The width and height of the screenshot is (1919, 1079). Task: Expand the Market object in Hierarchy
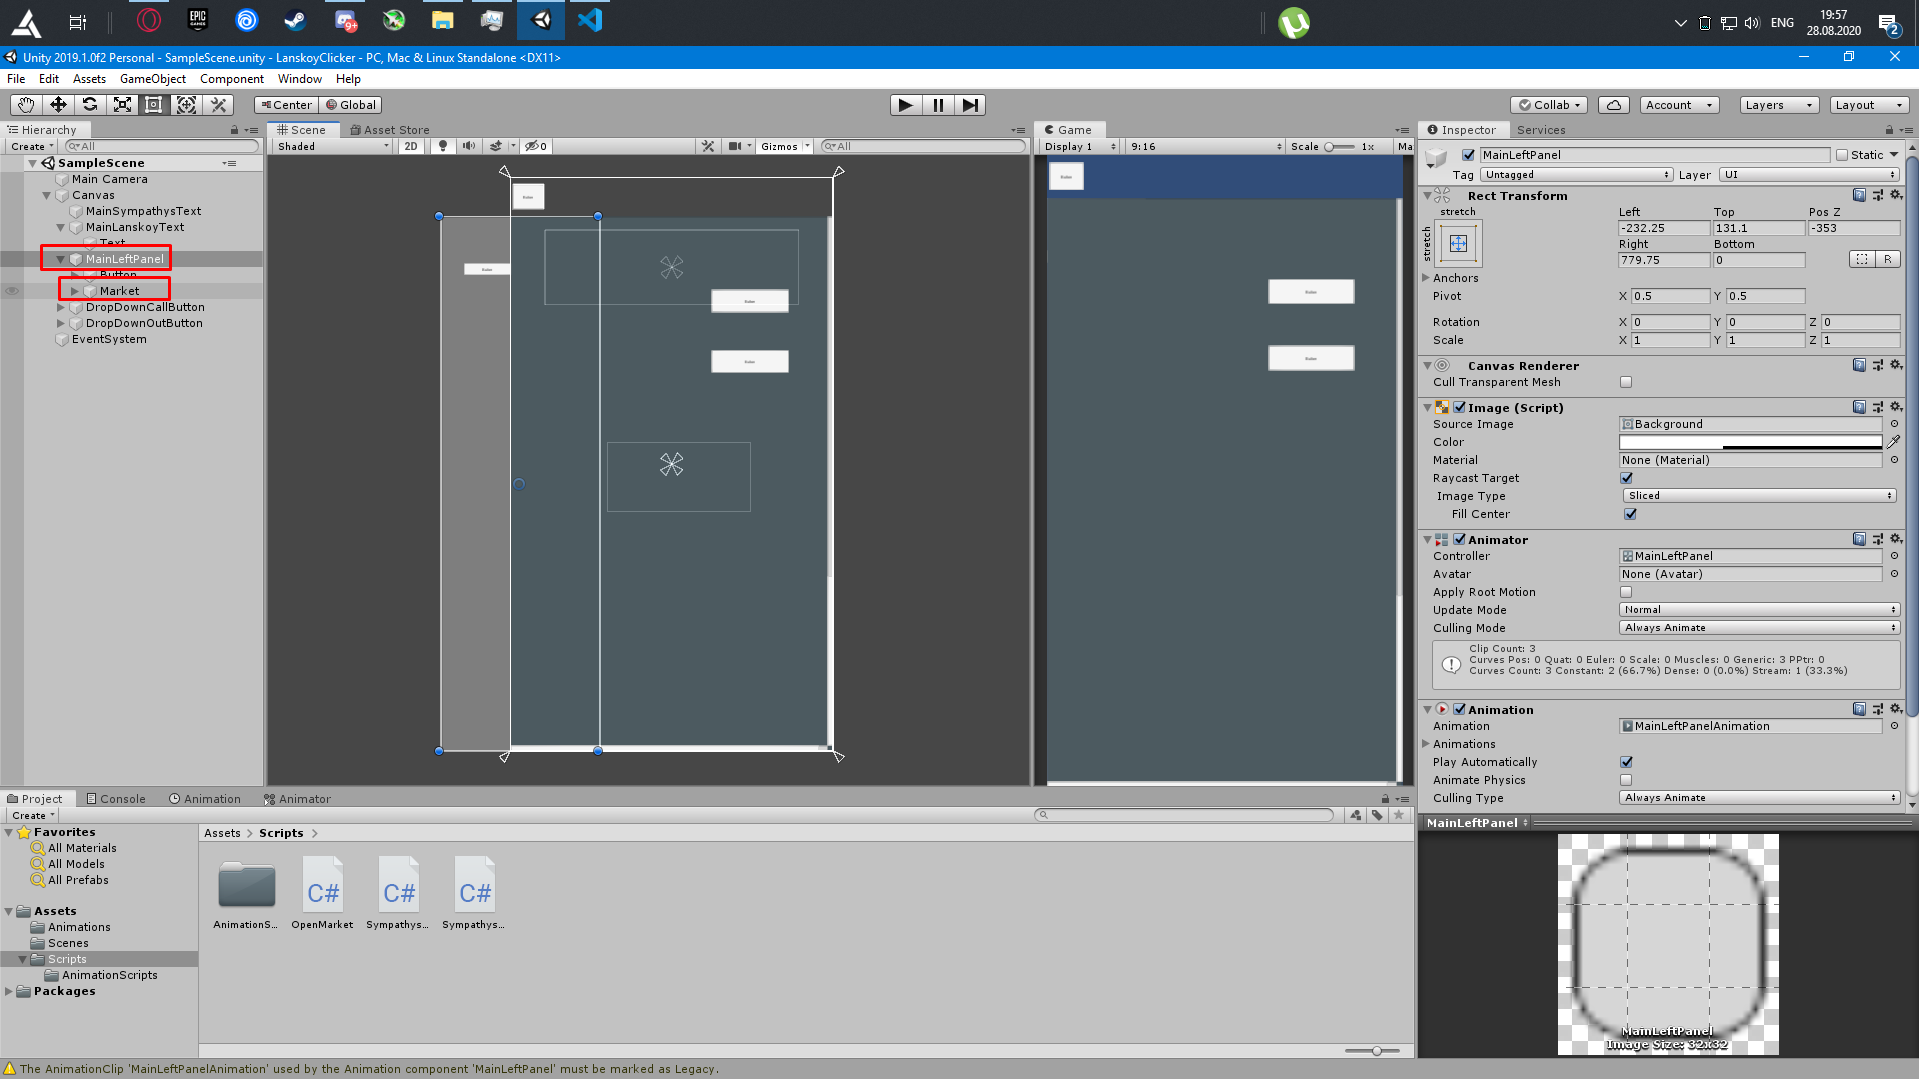pos(74,291)
